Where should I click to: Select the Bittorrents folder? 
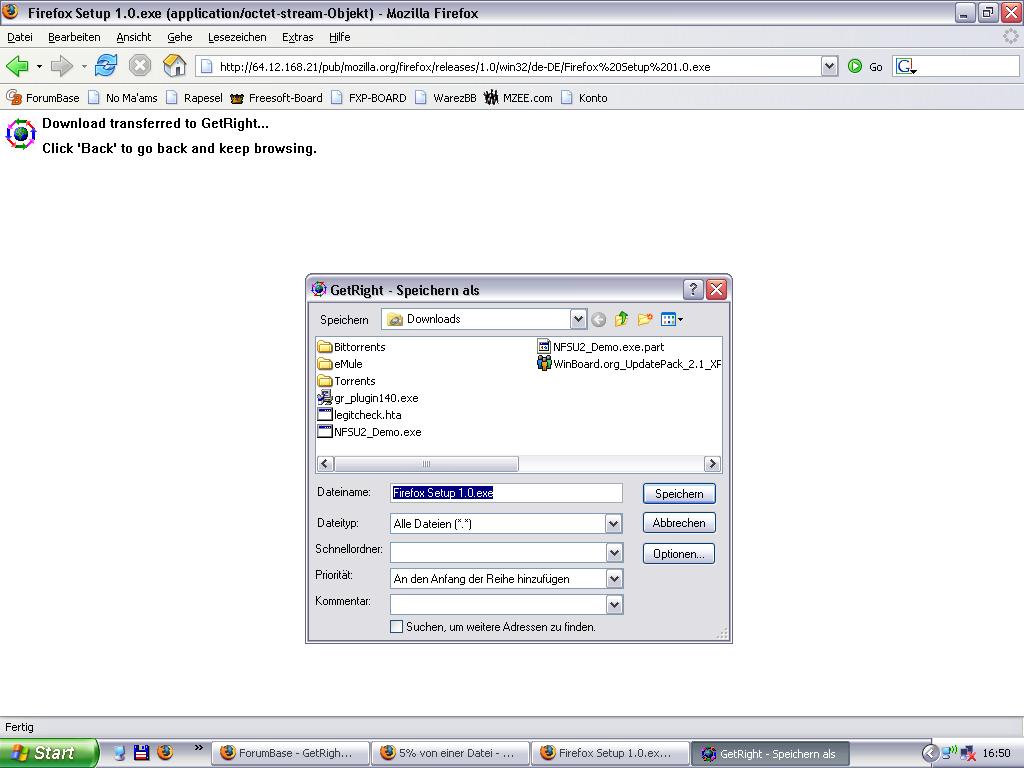(351, 347)
